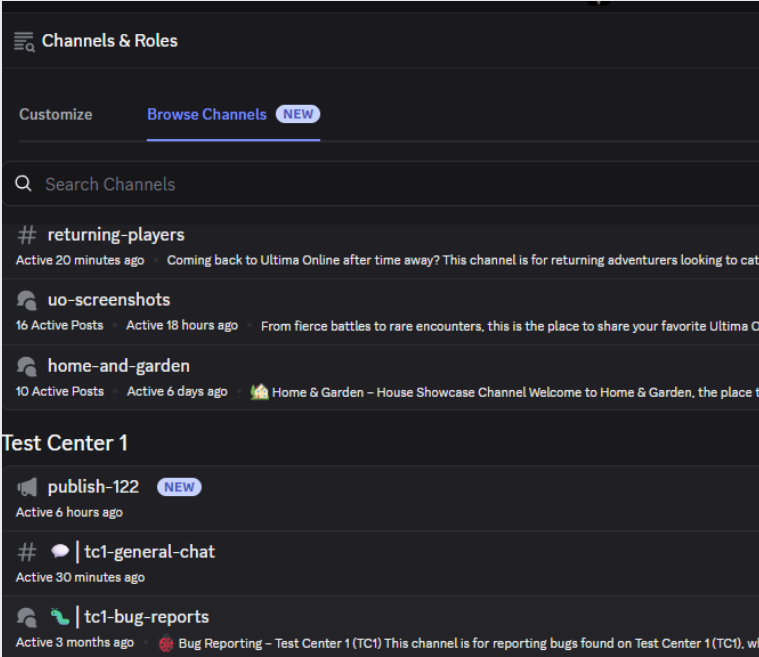The image size is (759, 657).
Task: Click the NEW badge beside publish-122
Action: click(179, 487)
